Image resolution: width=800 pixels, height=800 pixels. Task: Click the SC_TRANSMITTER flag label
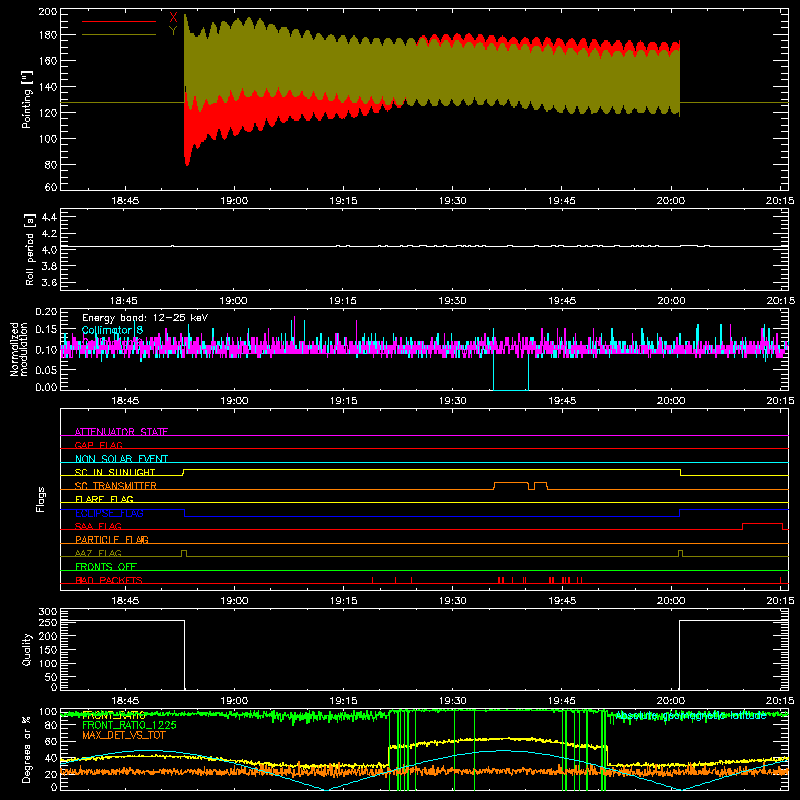[116, 486]
